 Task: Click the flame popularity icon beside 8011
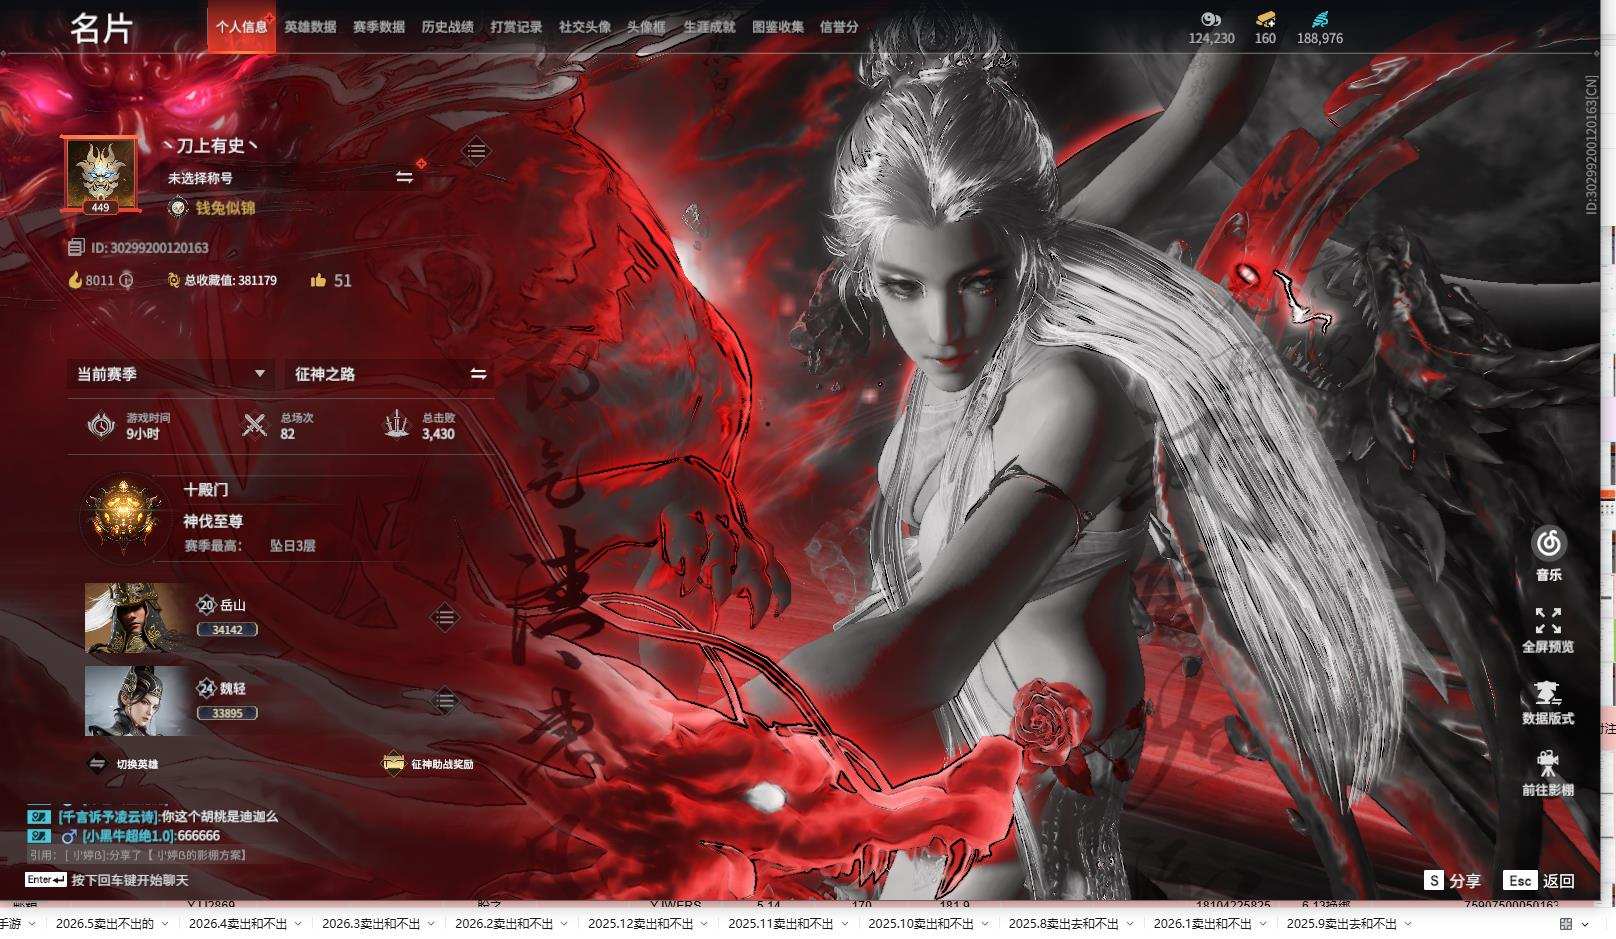click(75, 280)
